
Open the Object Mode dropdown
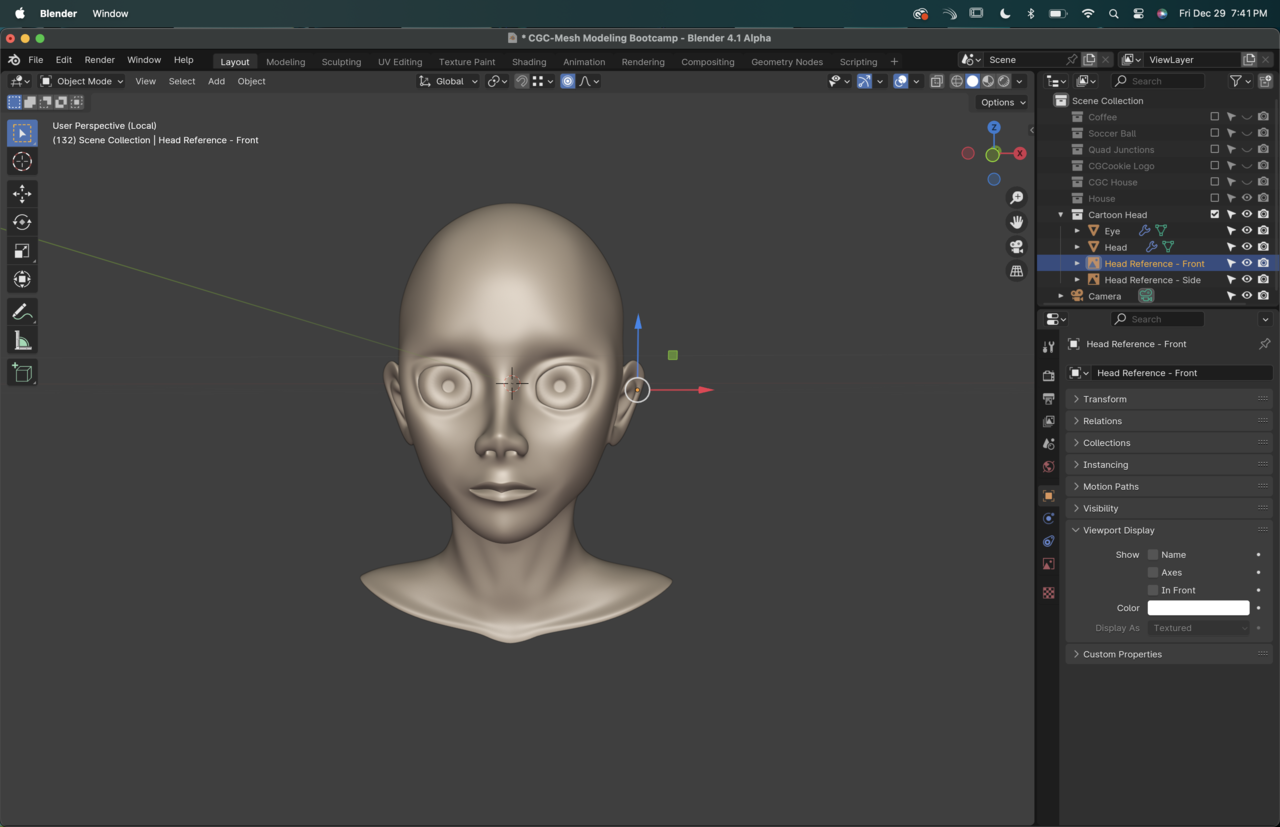pos(82,81)
